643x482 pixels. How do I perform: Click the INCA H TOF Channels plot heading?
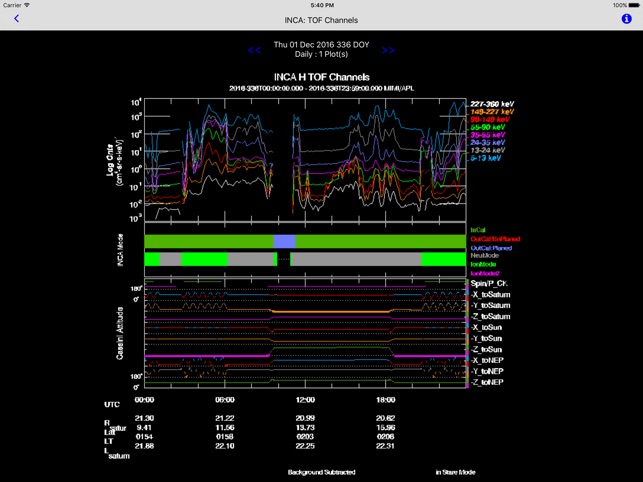click(321, 77)
